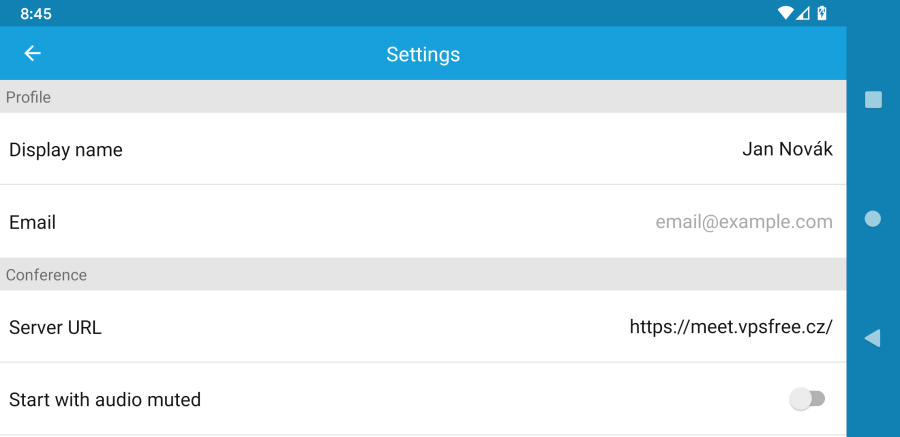Click the battery charging status icon
Viewport: 900px width, 437px height.
[822, 13]
